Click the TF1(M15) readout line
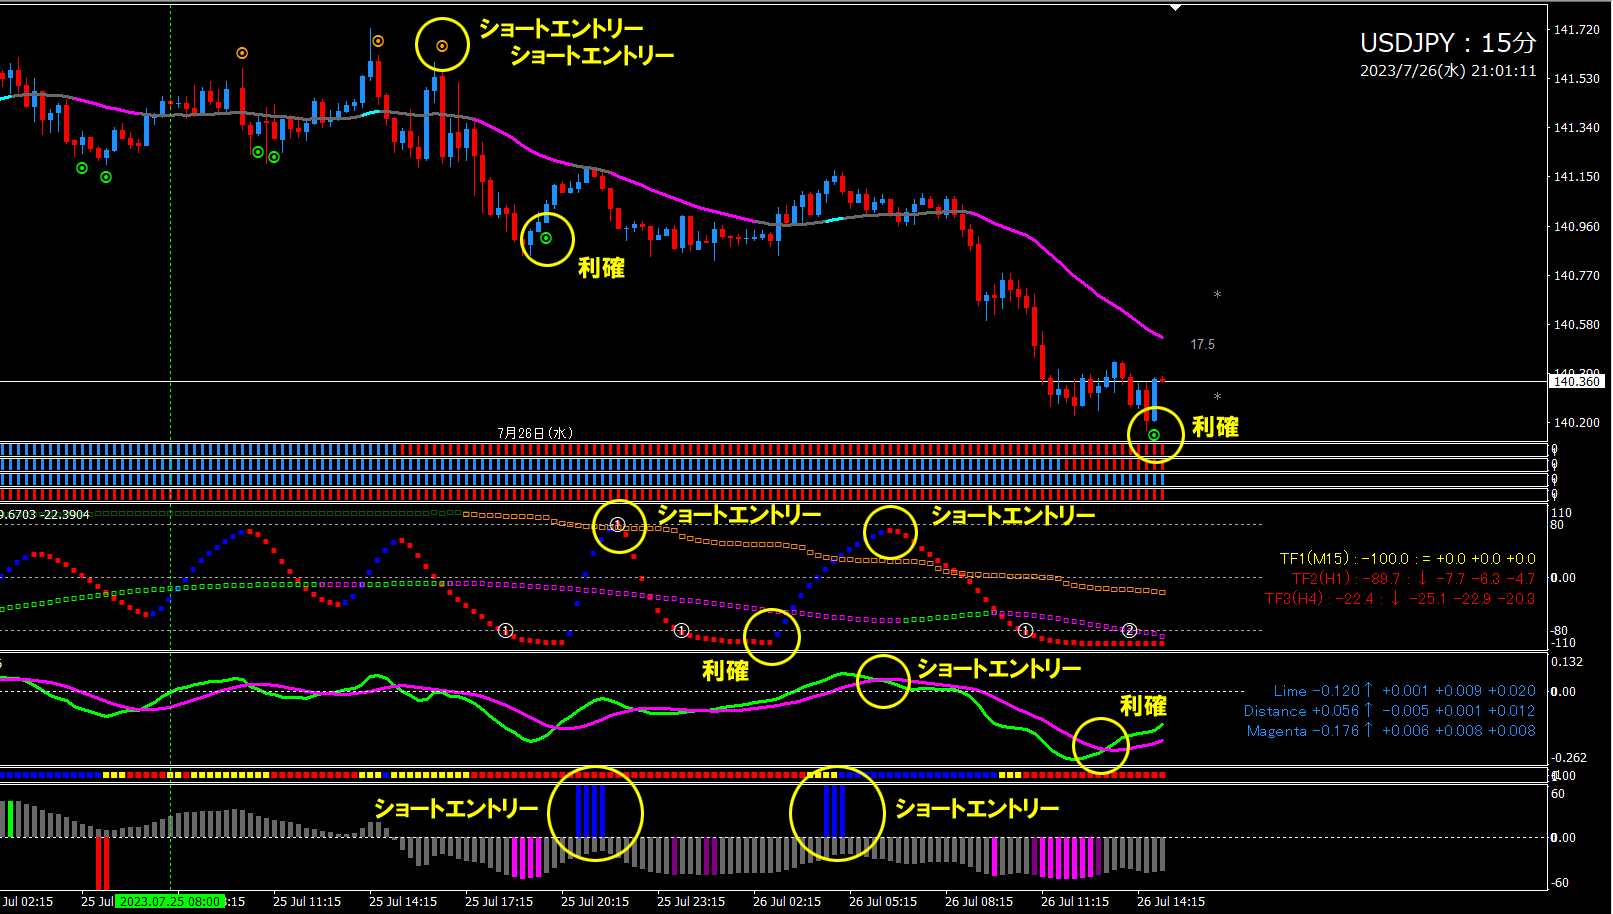 1408,558
